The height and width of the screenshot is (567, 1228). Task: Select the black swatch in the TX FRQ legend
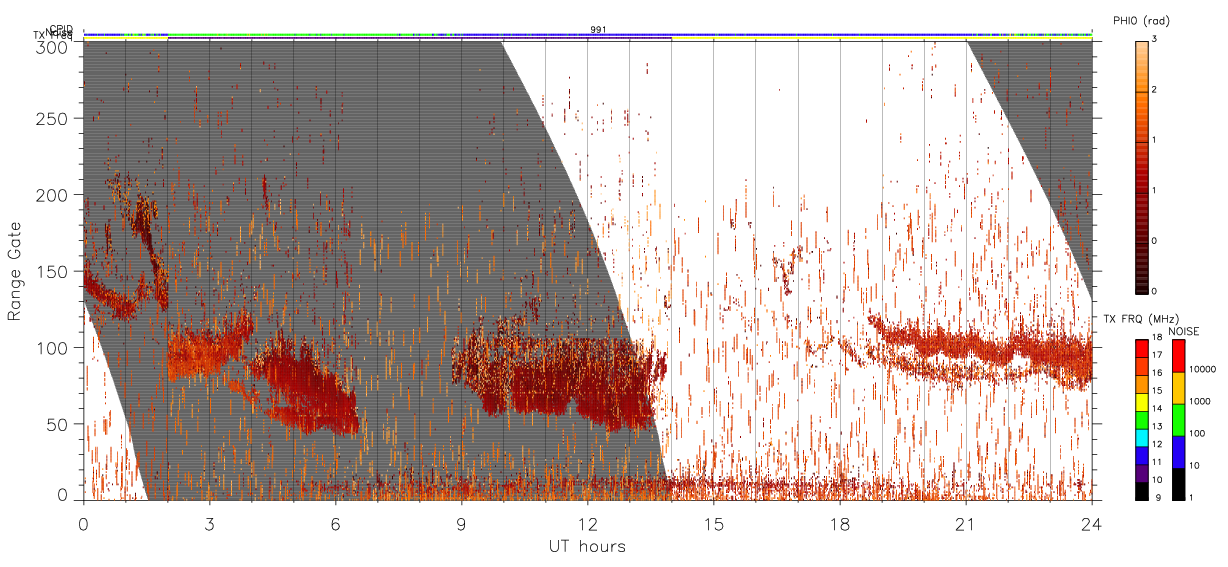pos(1142,491)
